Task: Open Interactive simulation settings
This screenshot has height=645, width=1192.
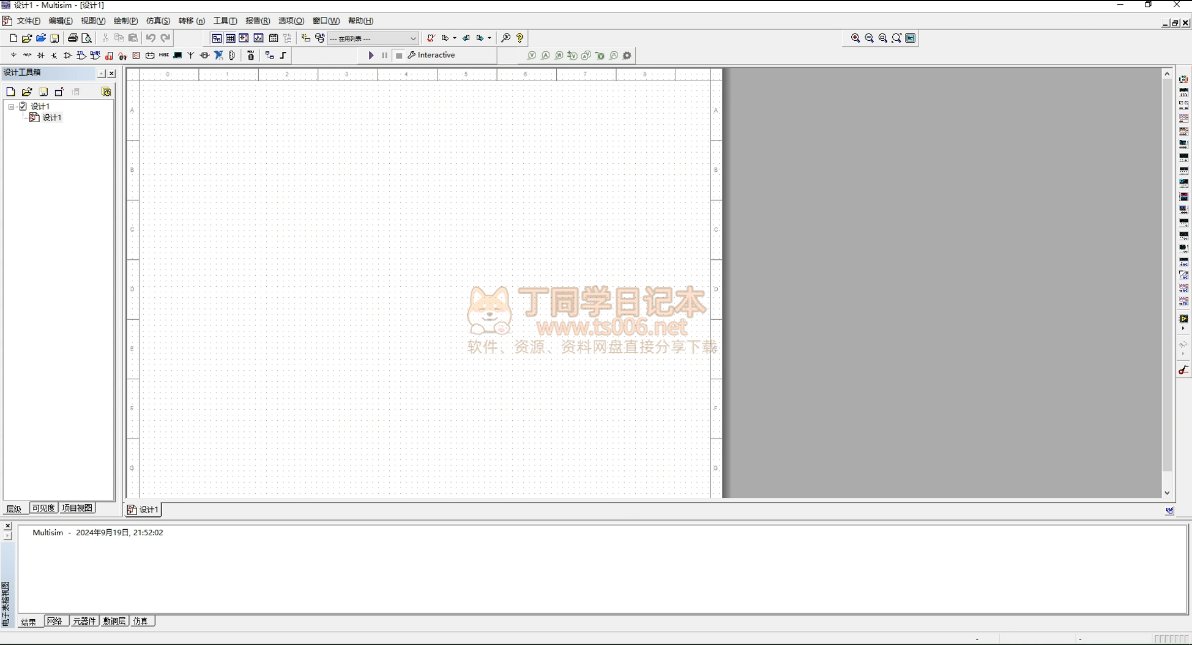Action: click(x=431, y=56)
